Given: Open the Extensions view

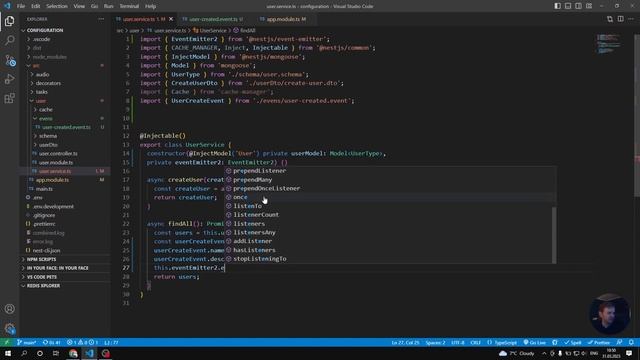Looking at the screenshot, I should coord(9,98).
